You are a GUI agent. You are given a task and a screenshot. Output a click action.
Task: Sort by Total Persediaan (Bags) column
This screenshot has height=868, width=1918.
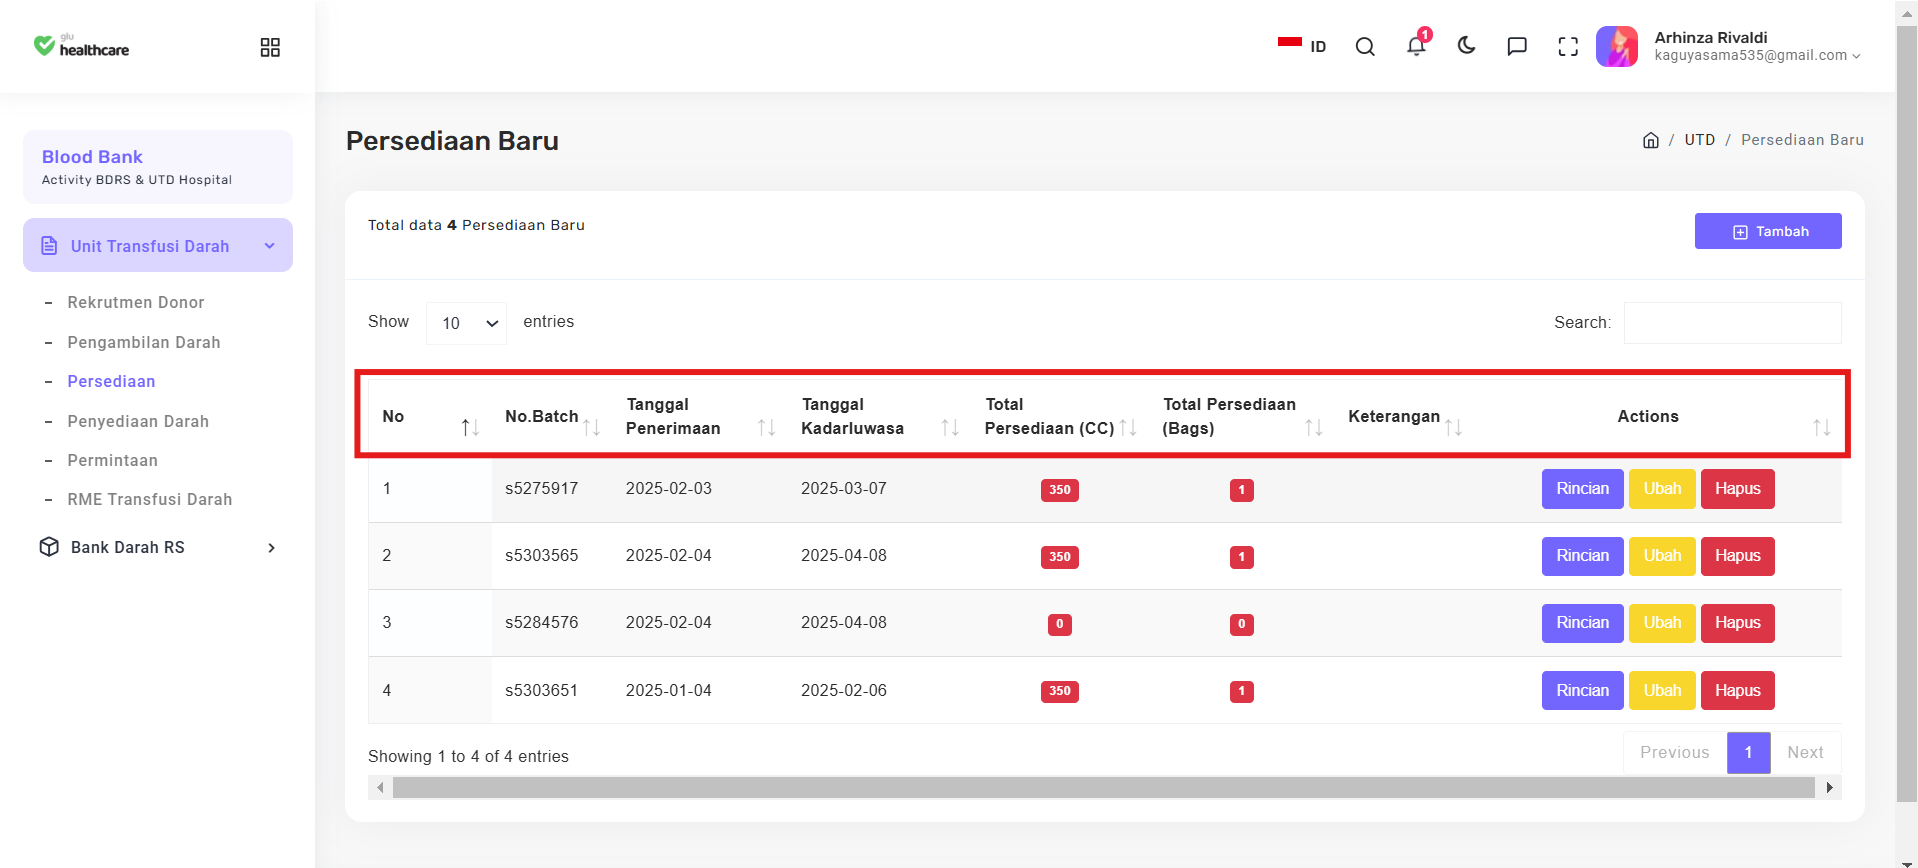point(1242,416)
